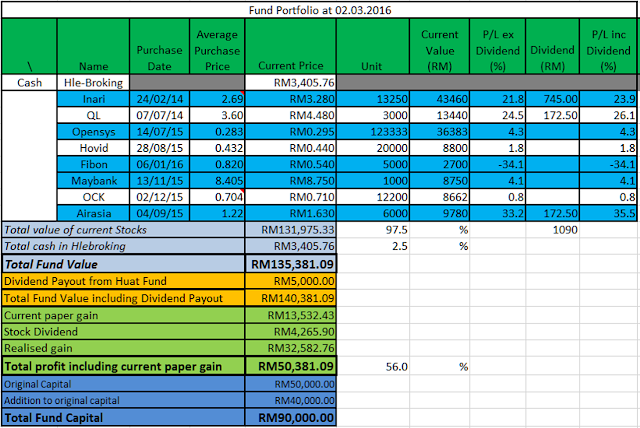Click the Purchase Date column header
The image size is (640, 428).
coord(160,46)
